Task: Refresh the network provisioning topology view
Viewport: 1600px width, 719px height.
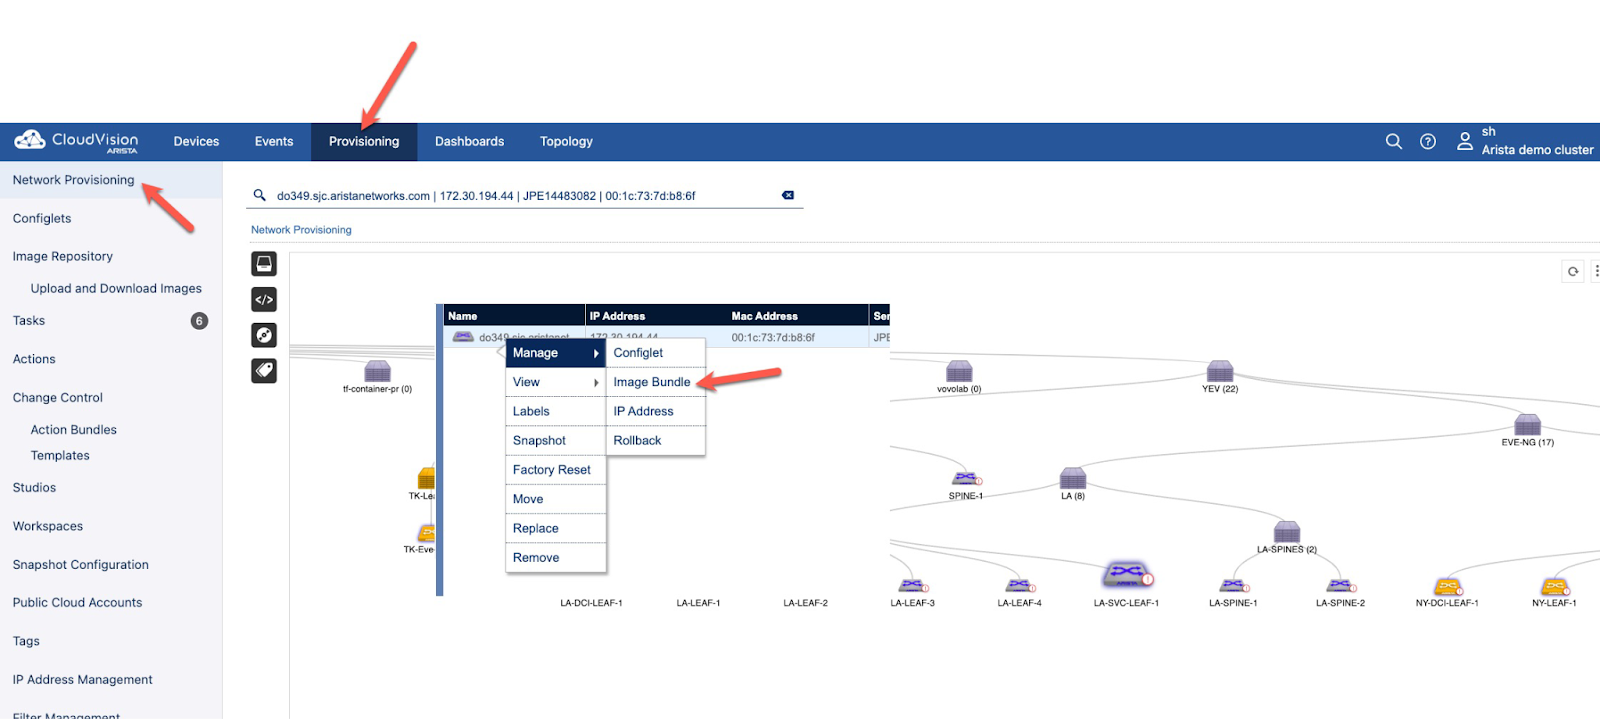Action: (1572, 271)
